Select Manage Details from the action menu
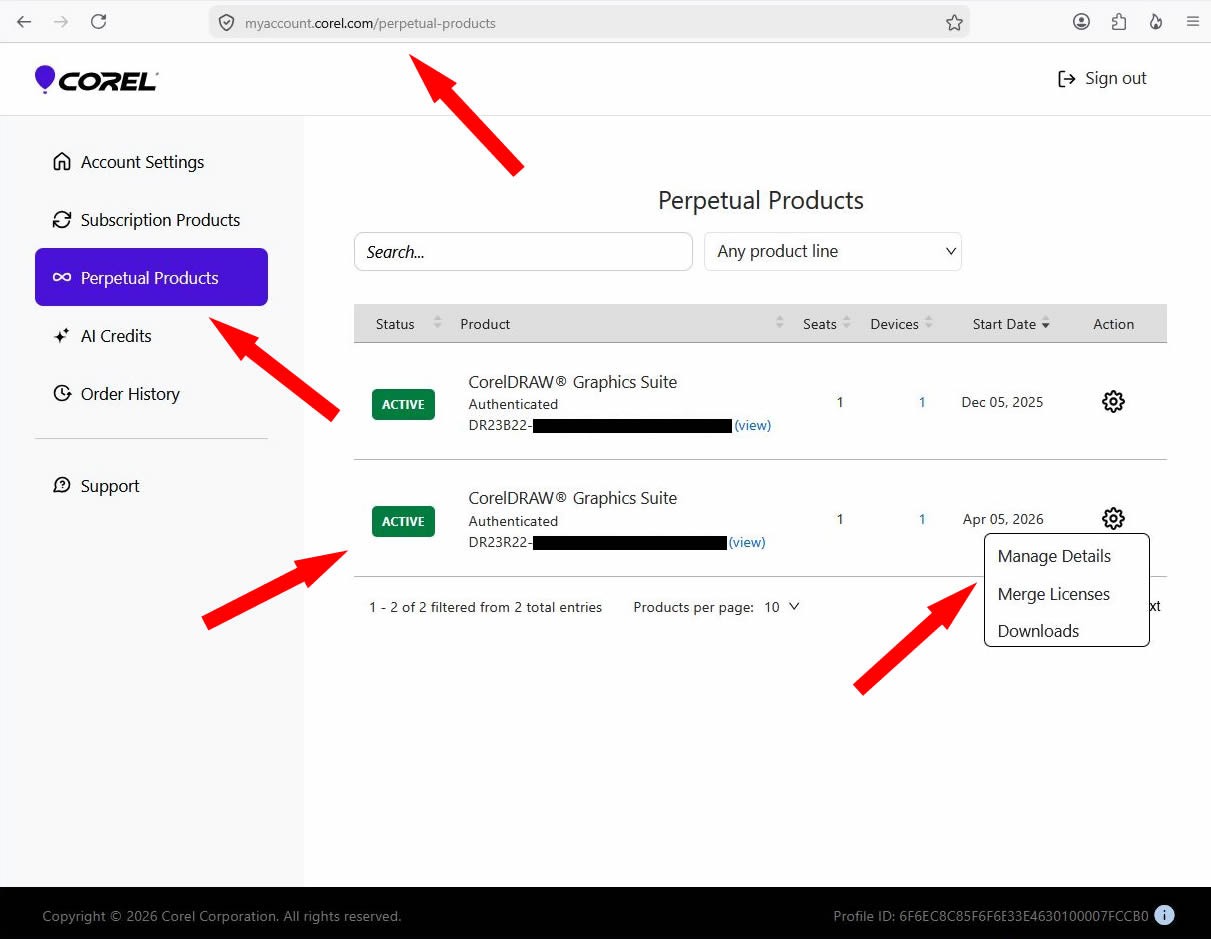Image resolution: width=1211 pixels, height=939 pixels. (x=1054, y=556)
